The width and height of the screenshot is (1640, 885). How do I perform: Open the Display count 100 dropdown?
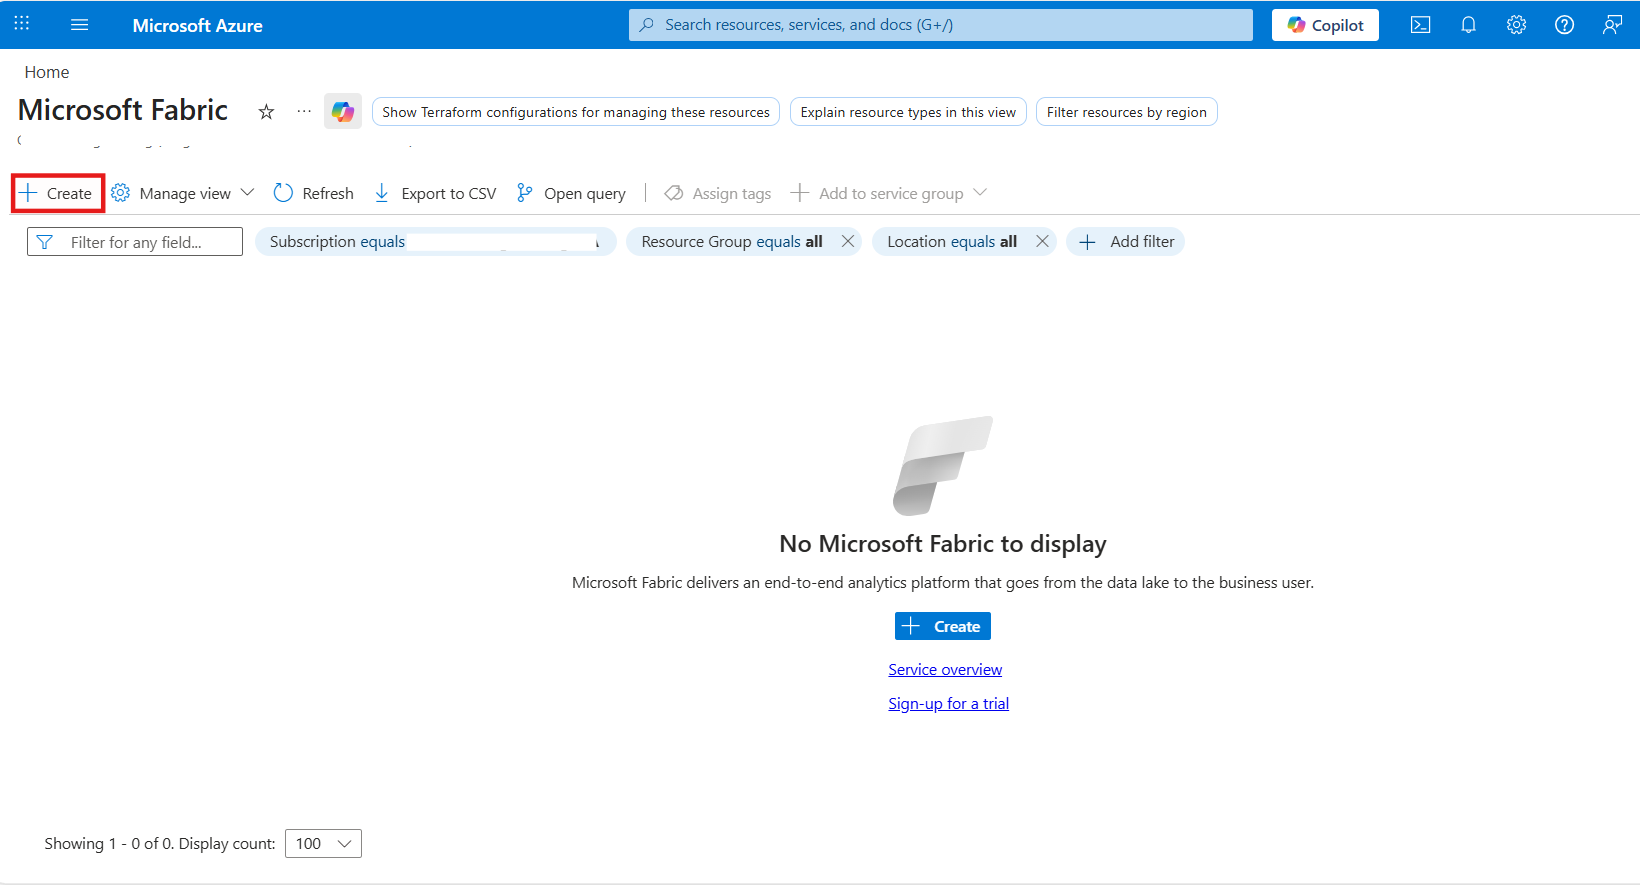click(323, 844)
